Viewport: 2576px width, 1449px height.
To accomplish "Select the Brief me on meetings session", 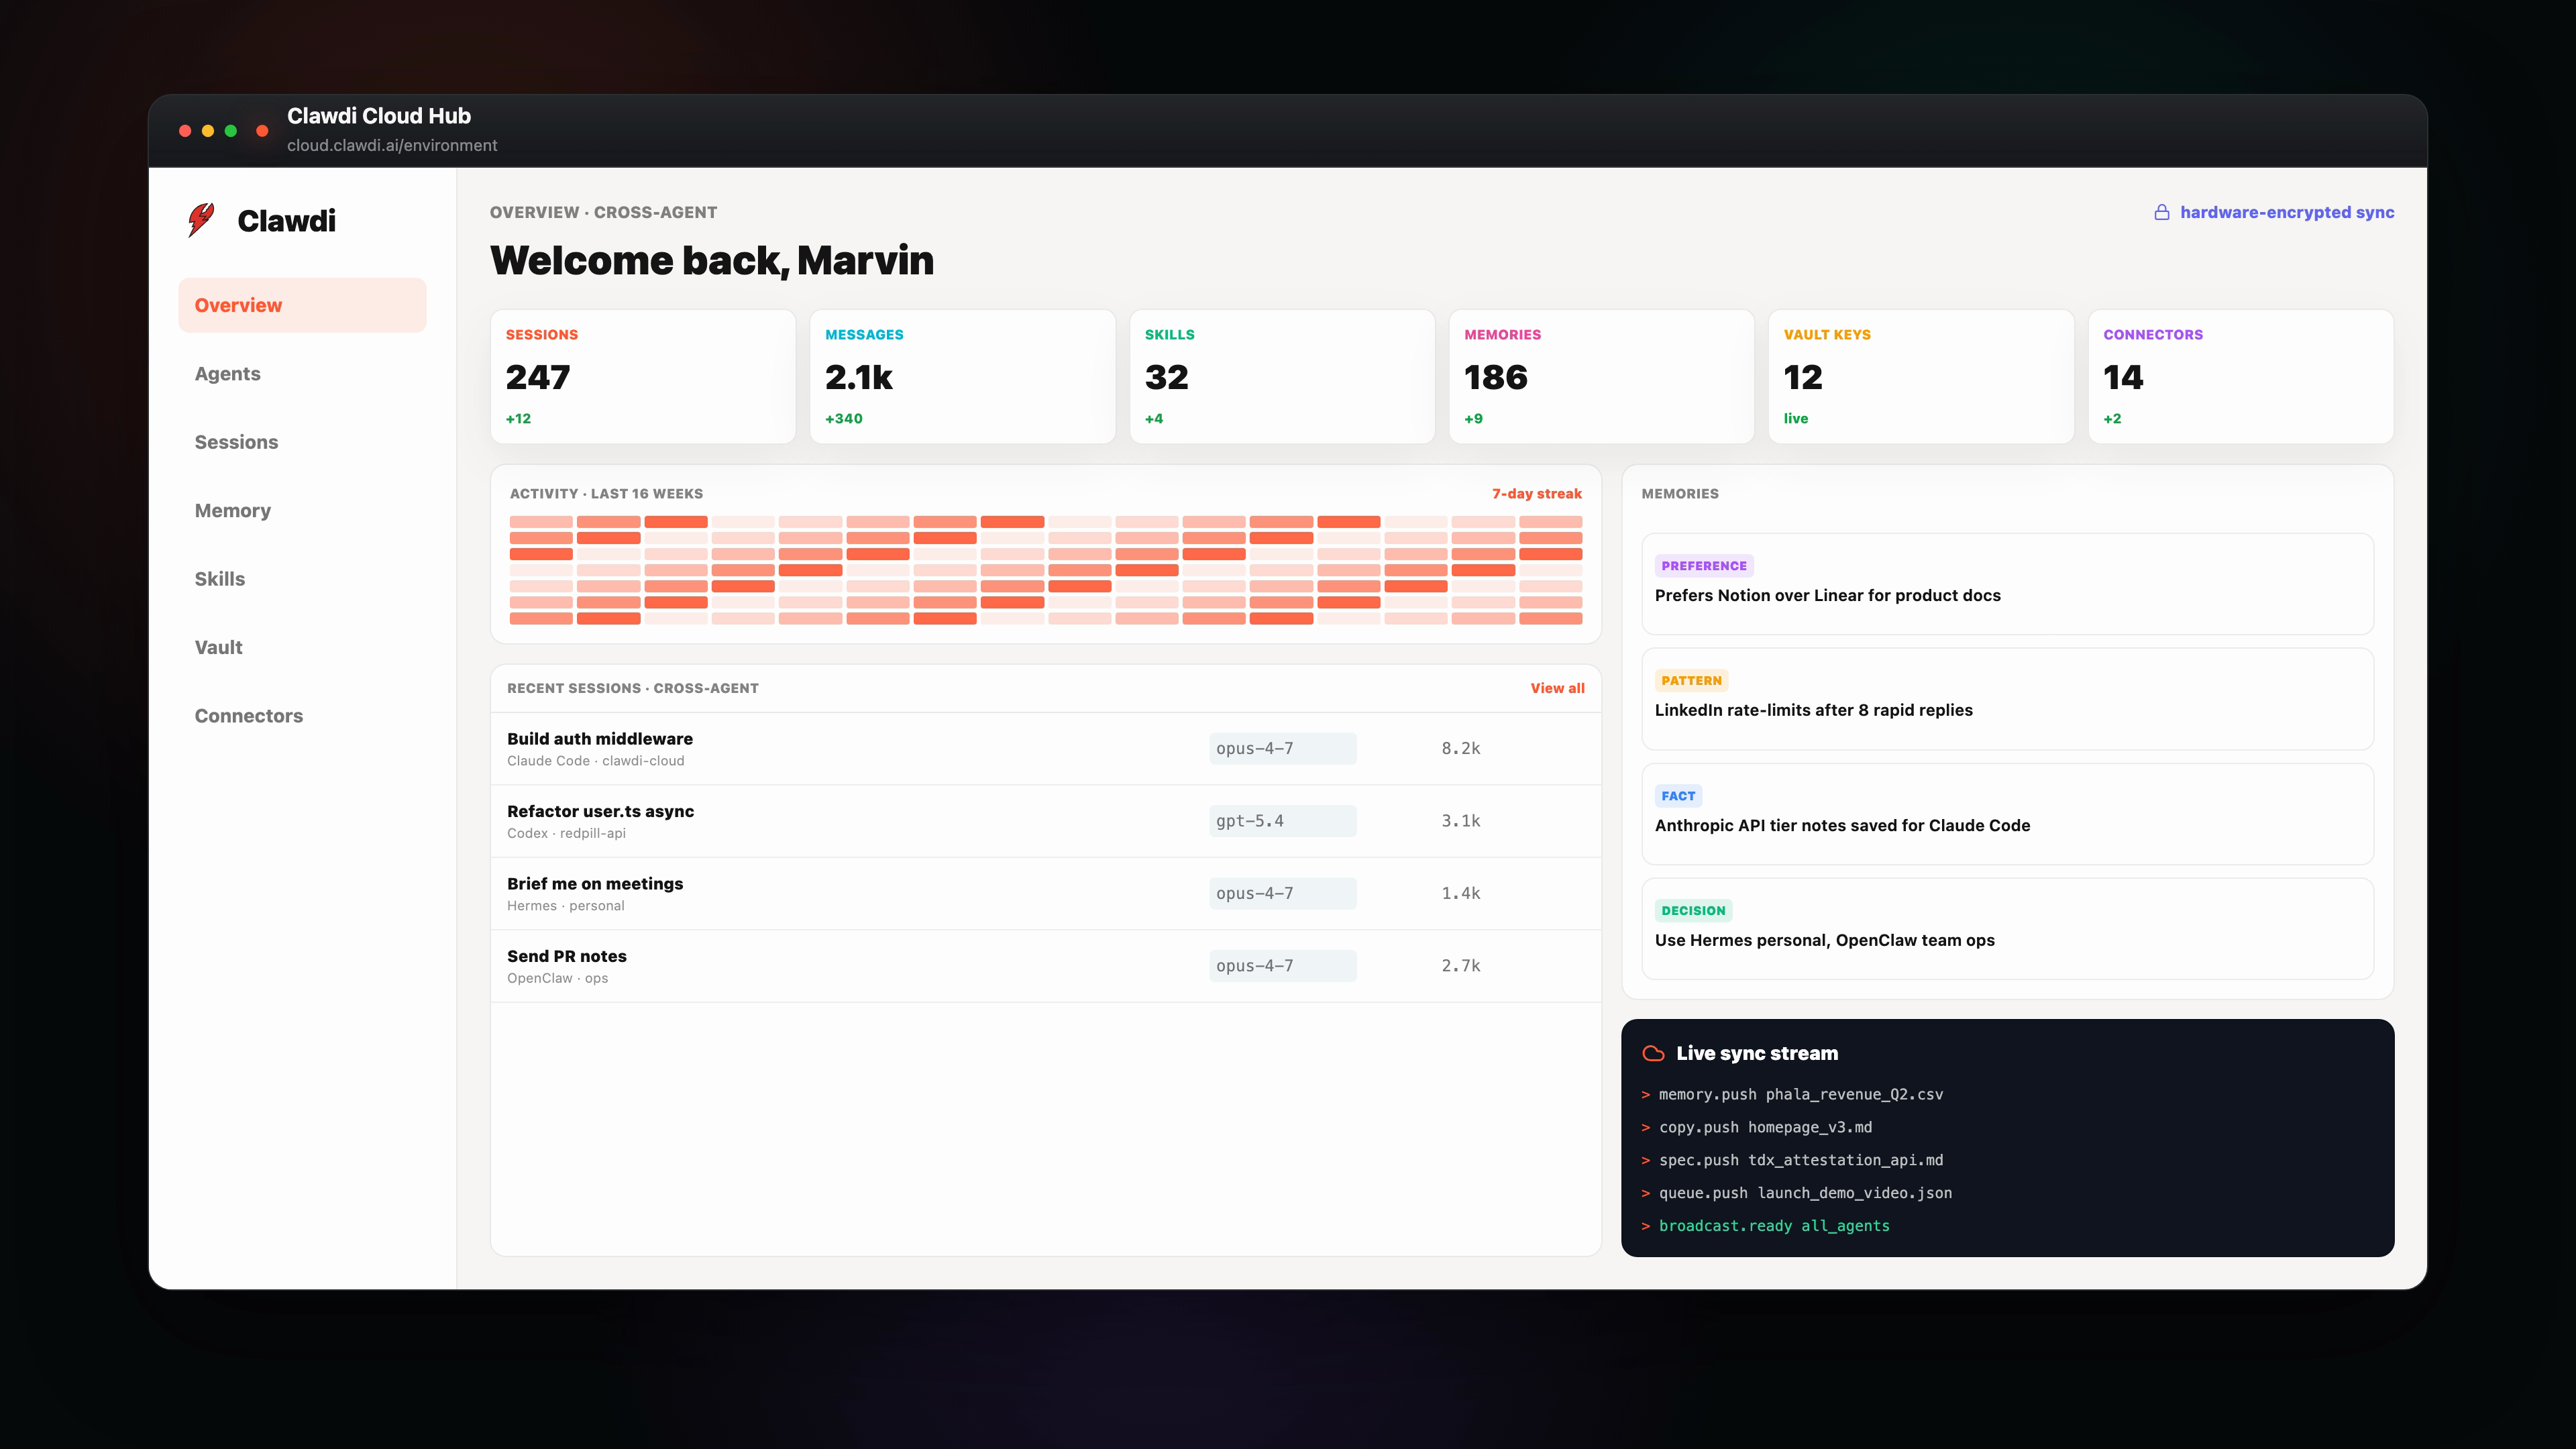I will coord(1046,894).
